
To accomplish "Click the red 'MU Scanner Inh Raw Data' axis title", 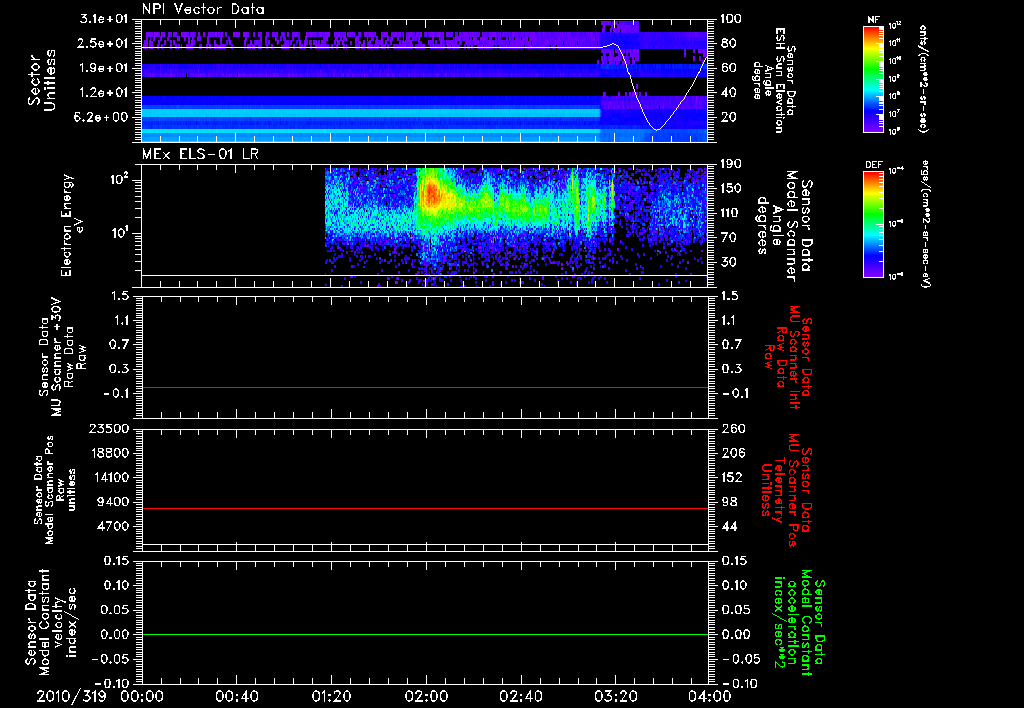I will [788, 357].
